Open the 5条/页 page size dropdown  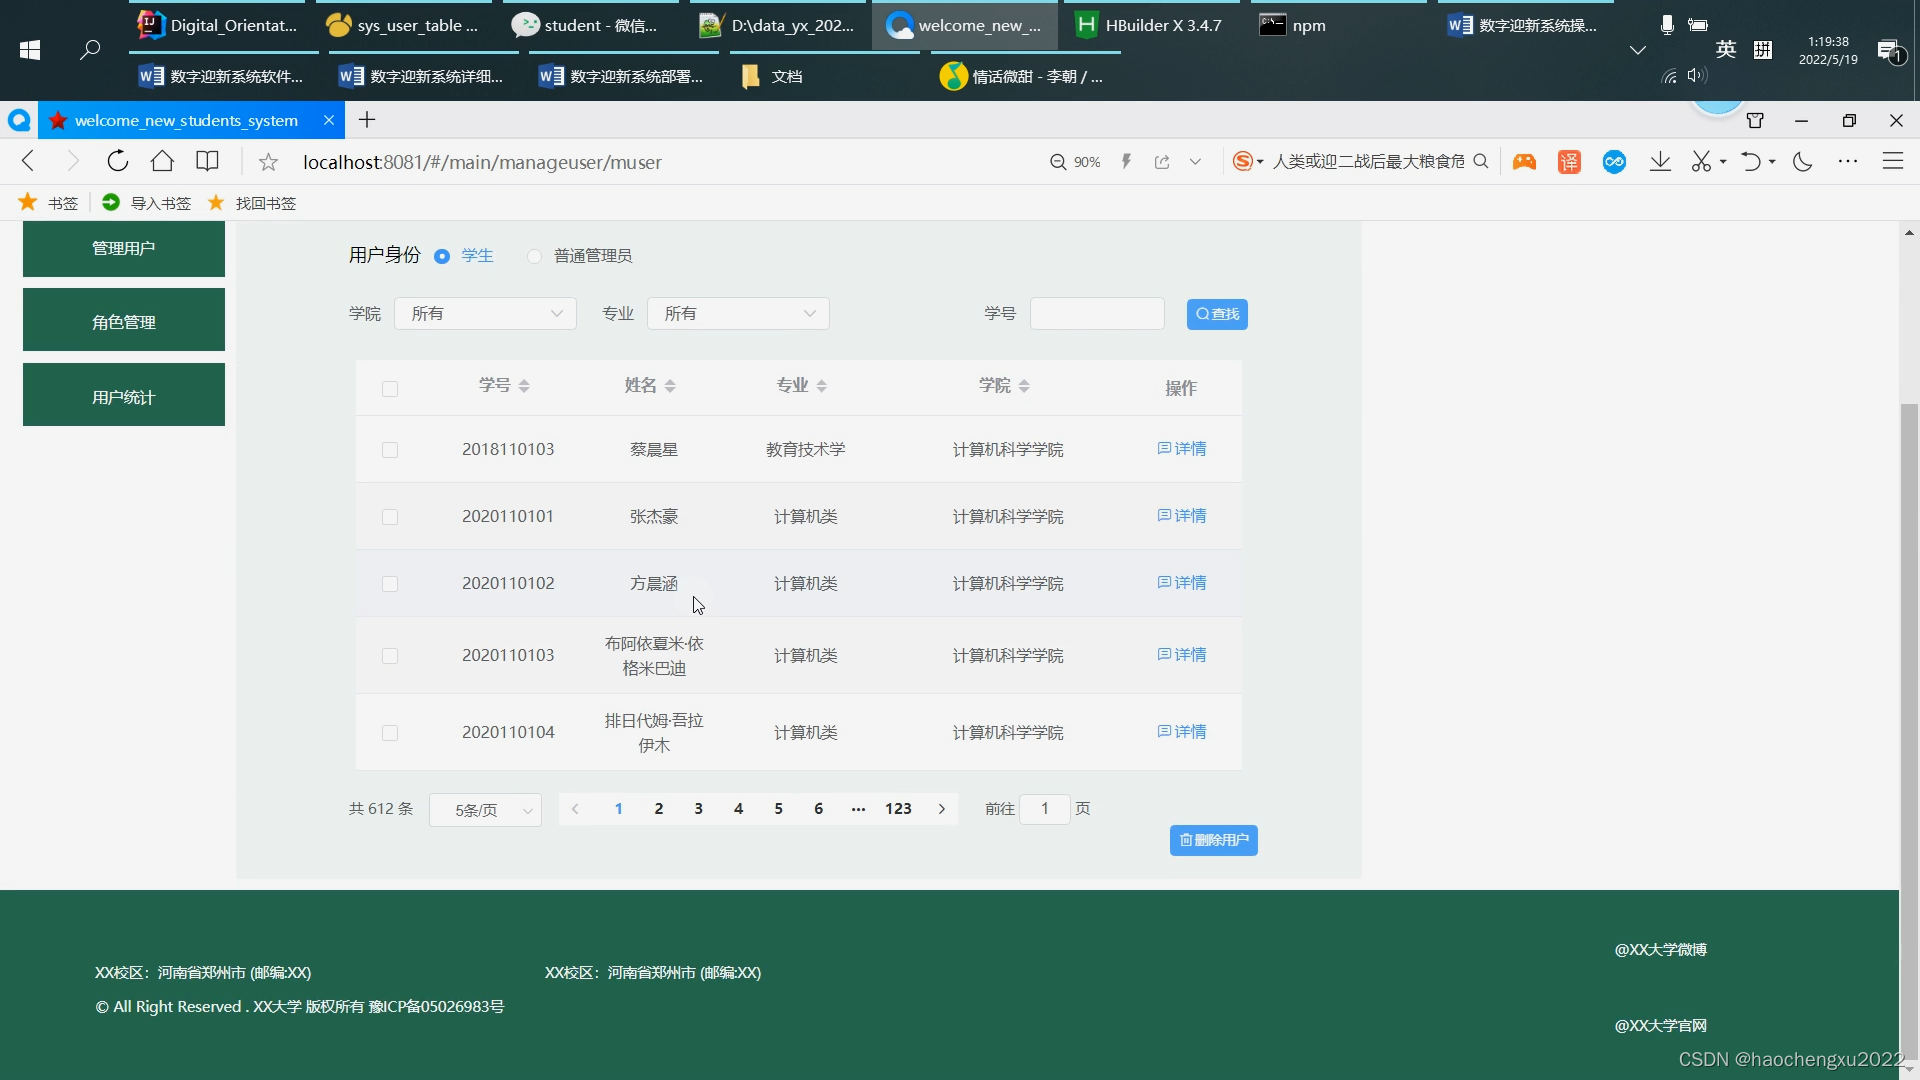click(x=485, y=810)
